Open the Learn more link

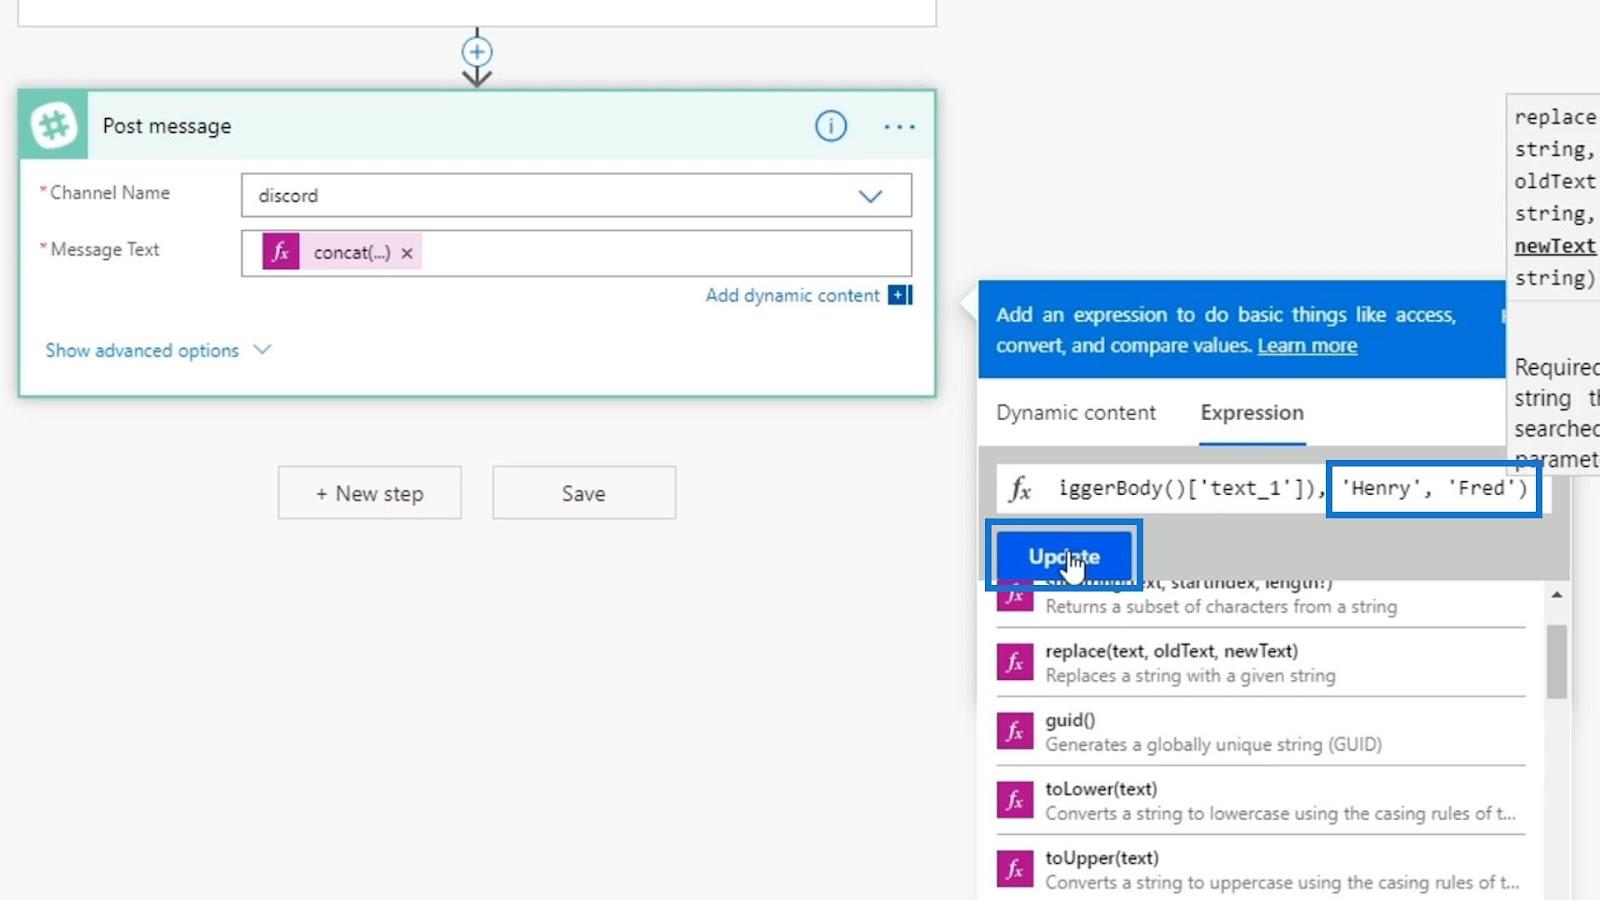(x=1307, y=345)
